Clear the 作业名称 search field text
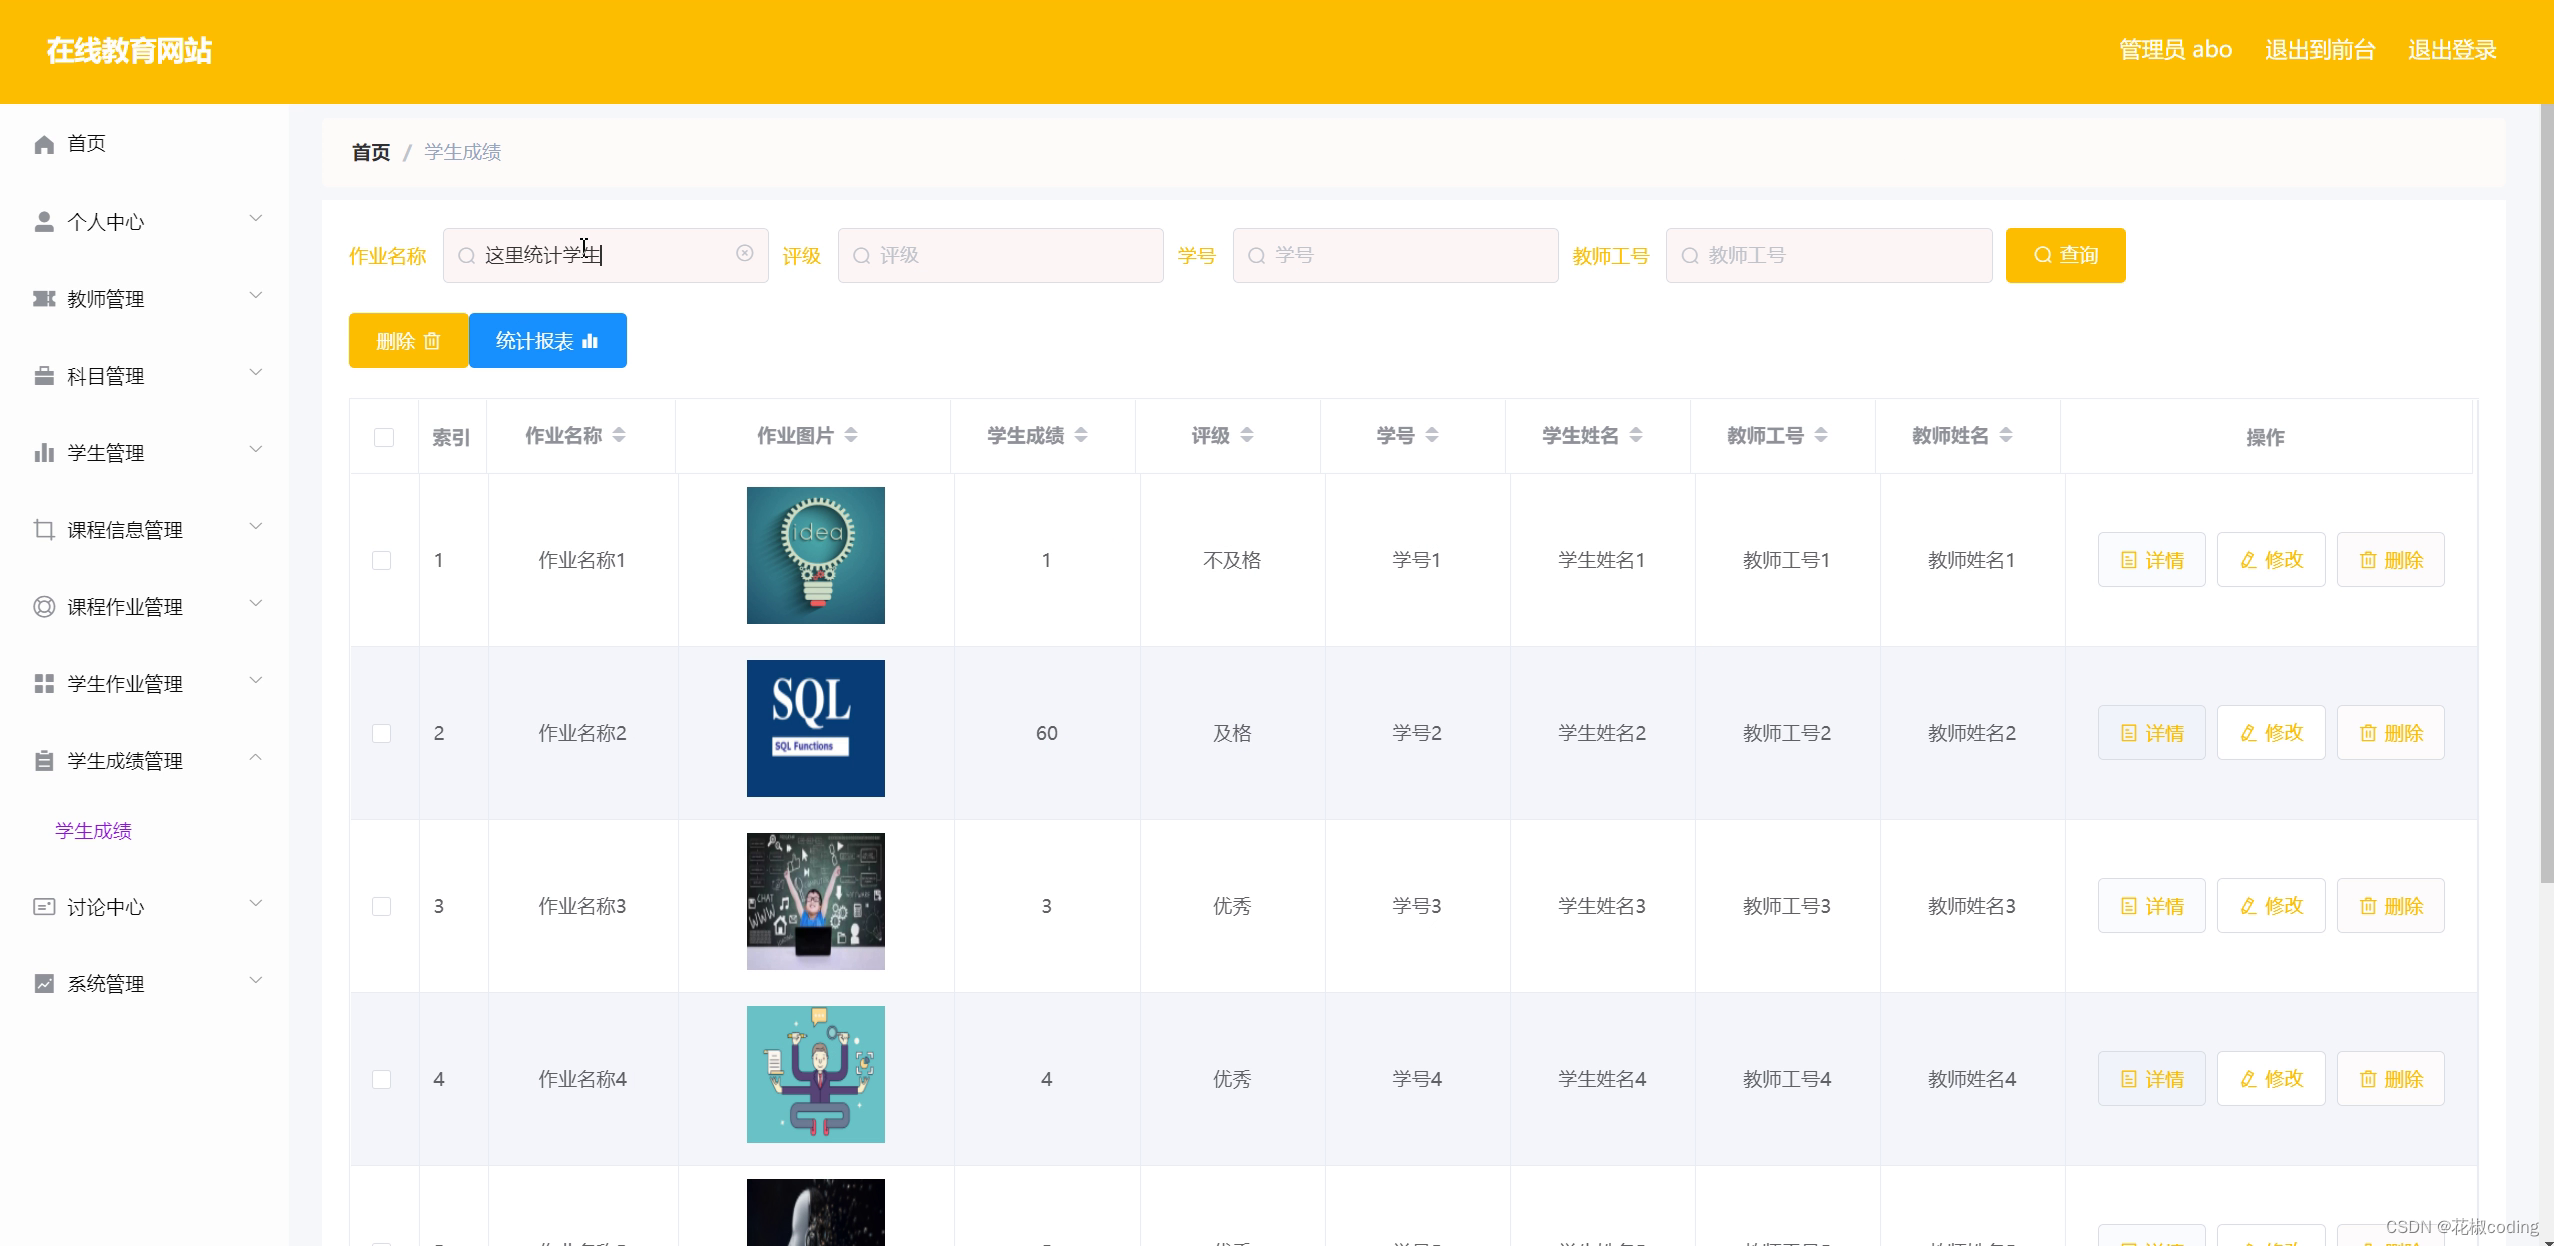Viewport: 2554px width, 1246px height. pos(745,254)
